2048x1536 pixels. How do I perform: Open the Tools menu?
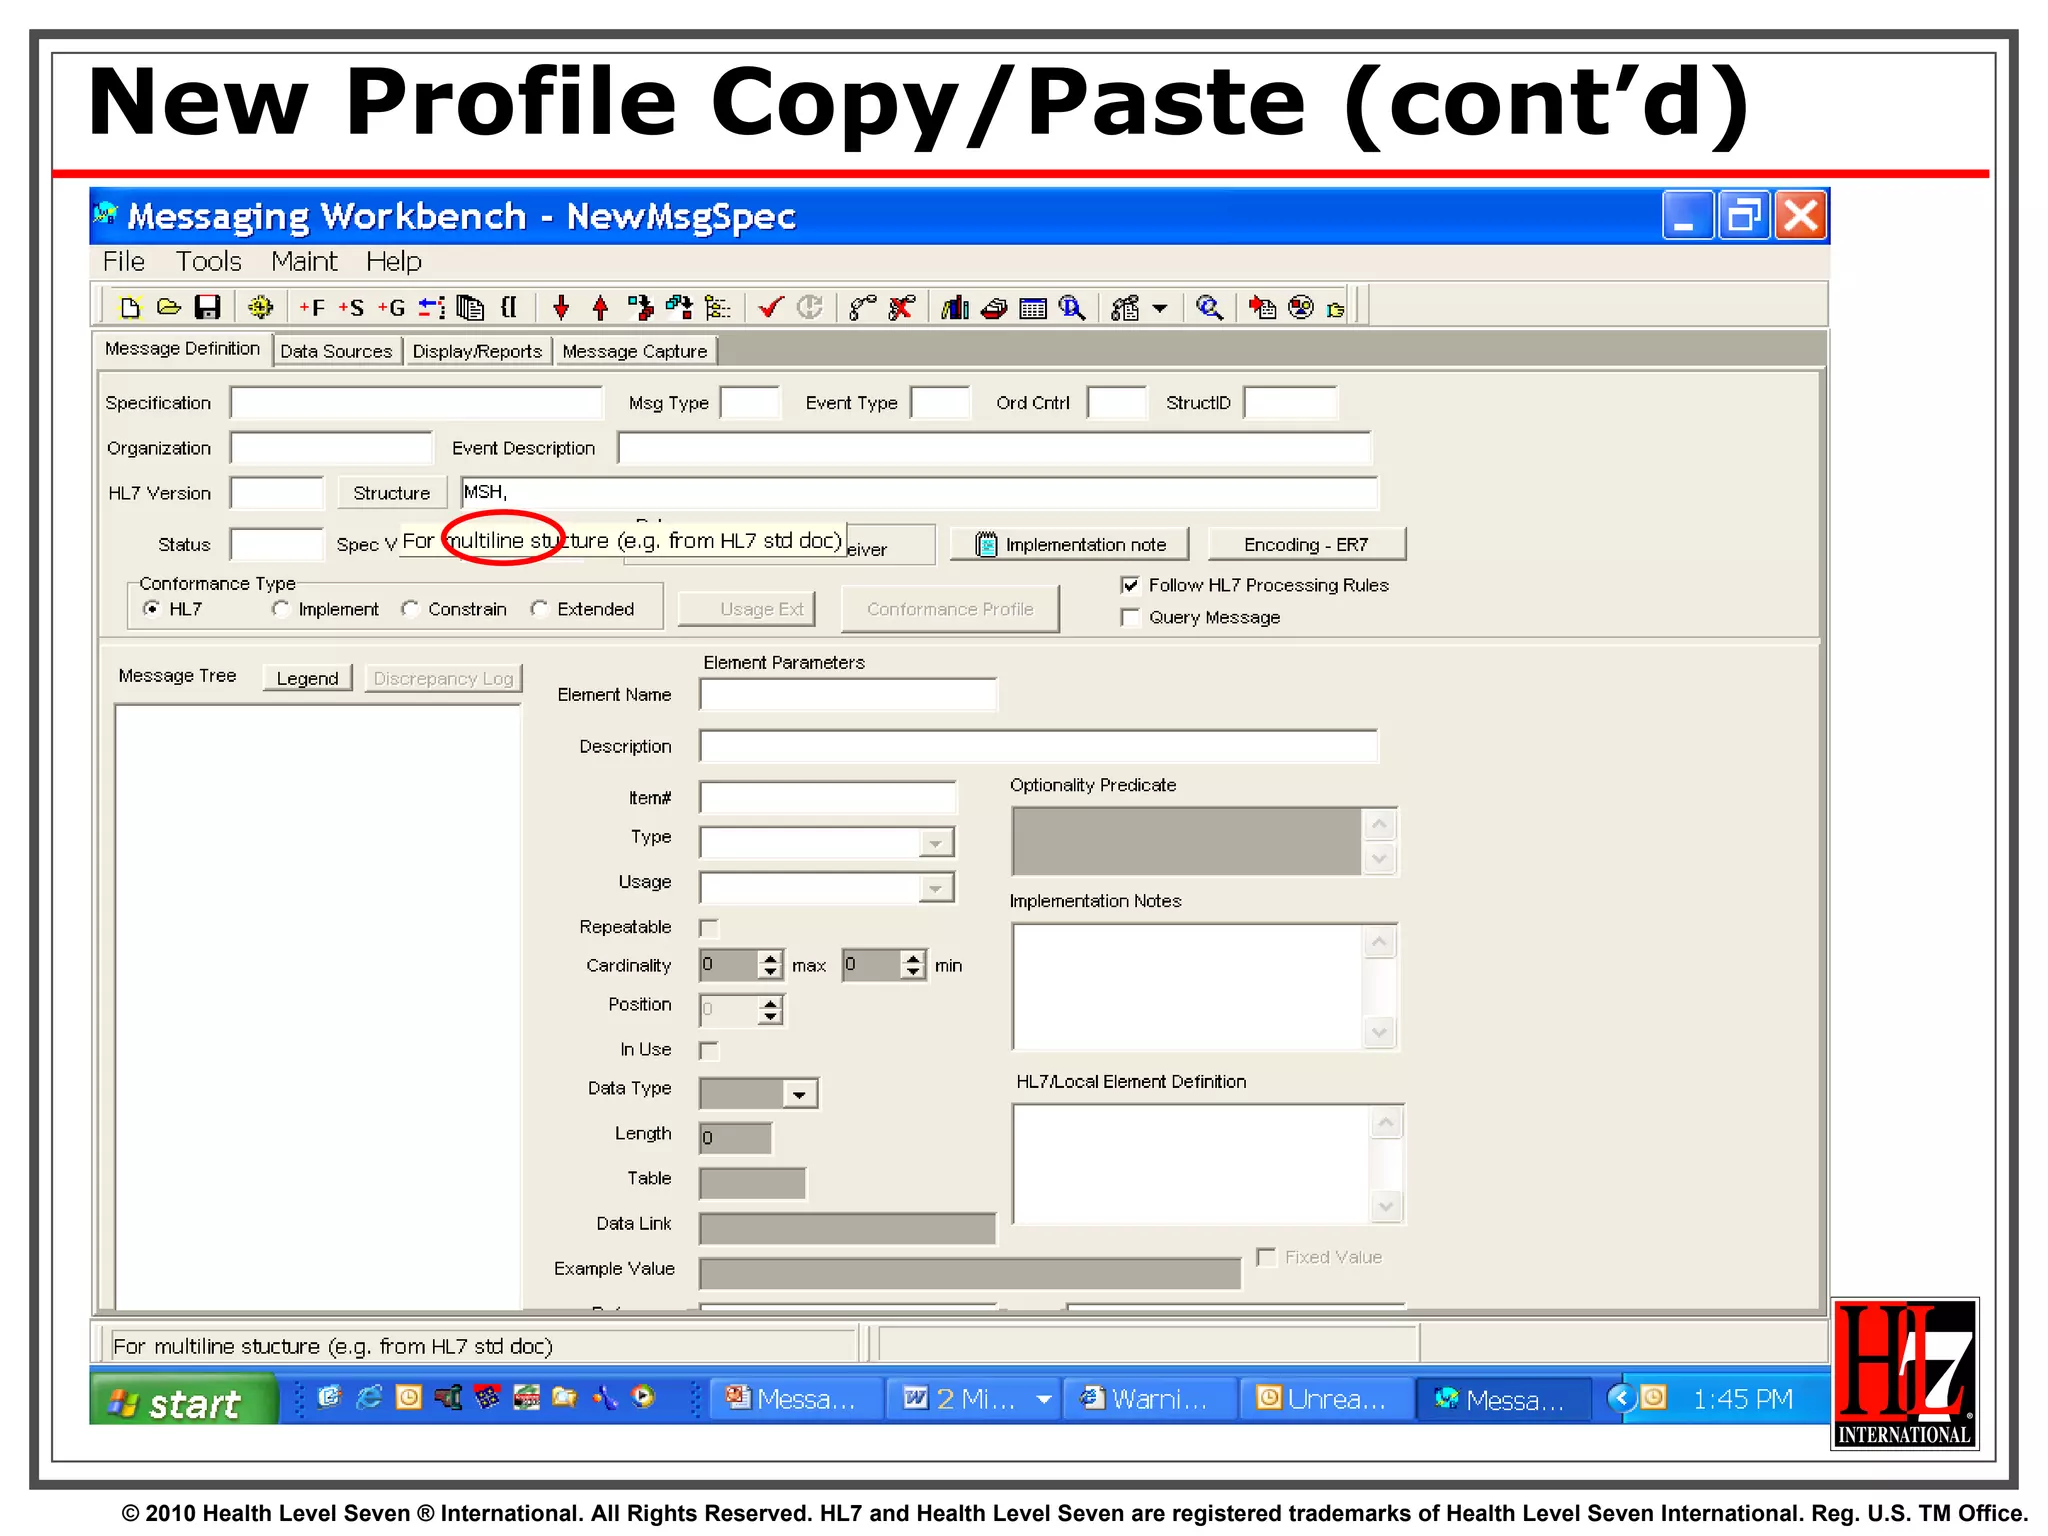[209, 262]
